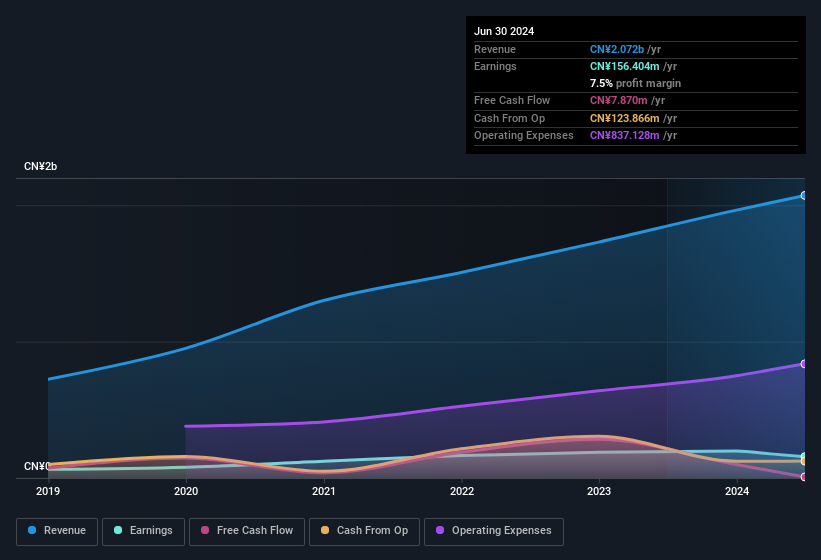Click the teal Earnings legend dot
Viewport: 821px width, 560px height.
[x=118, y=530]
